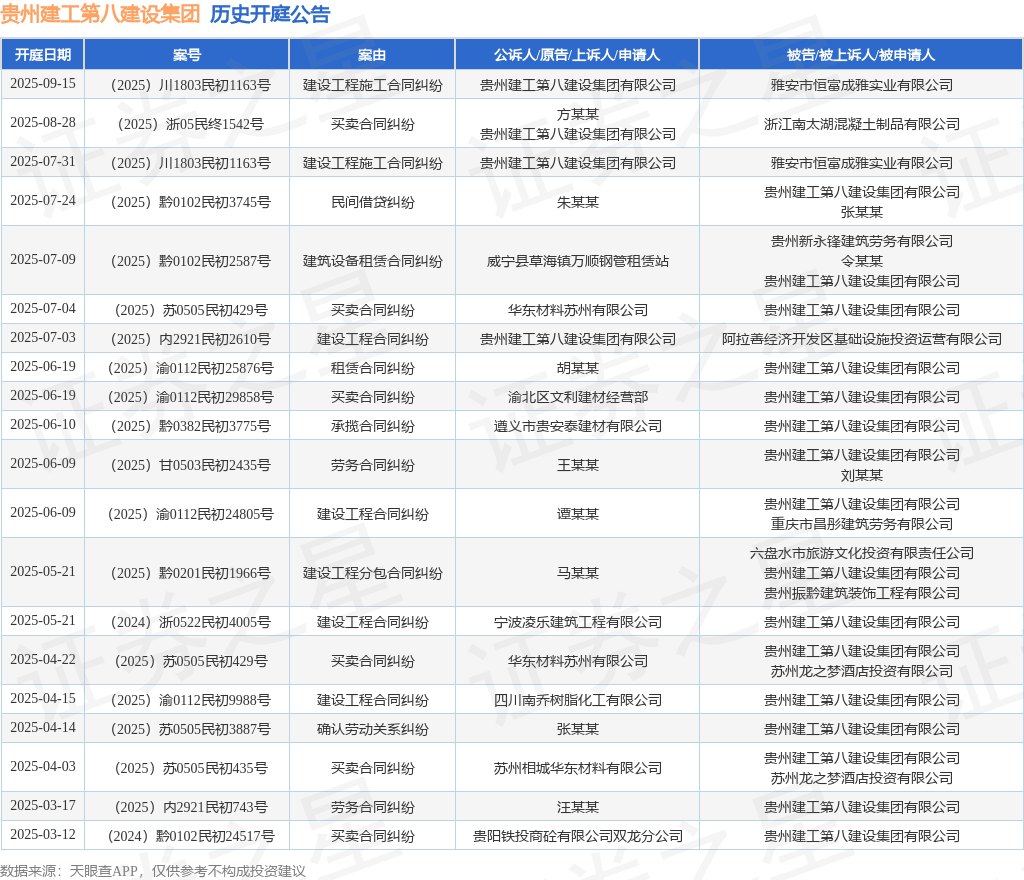Viewport: 1024px width, 880px height.
Task: Click the date 2025-09-15
Action: pyautogui.click(x=43, y=84)
